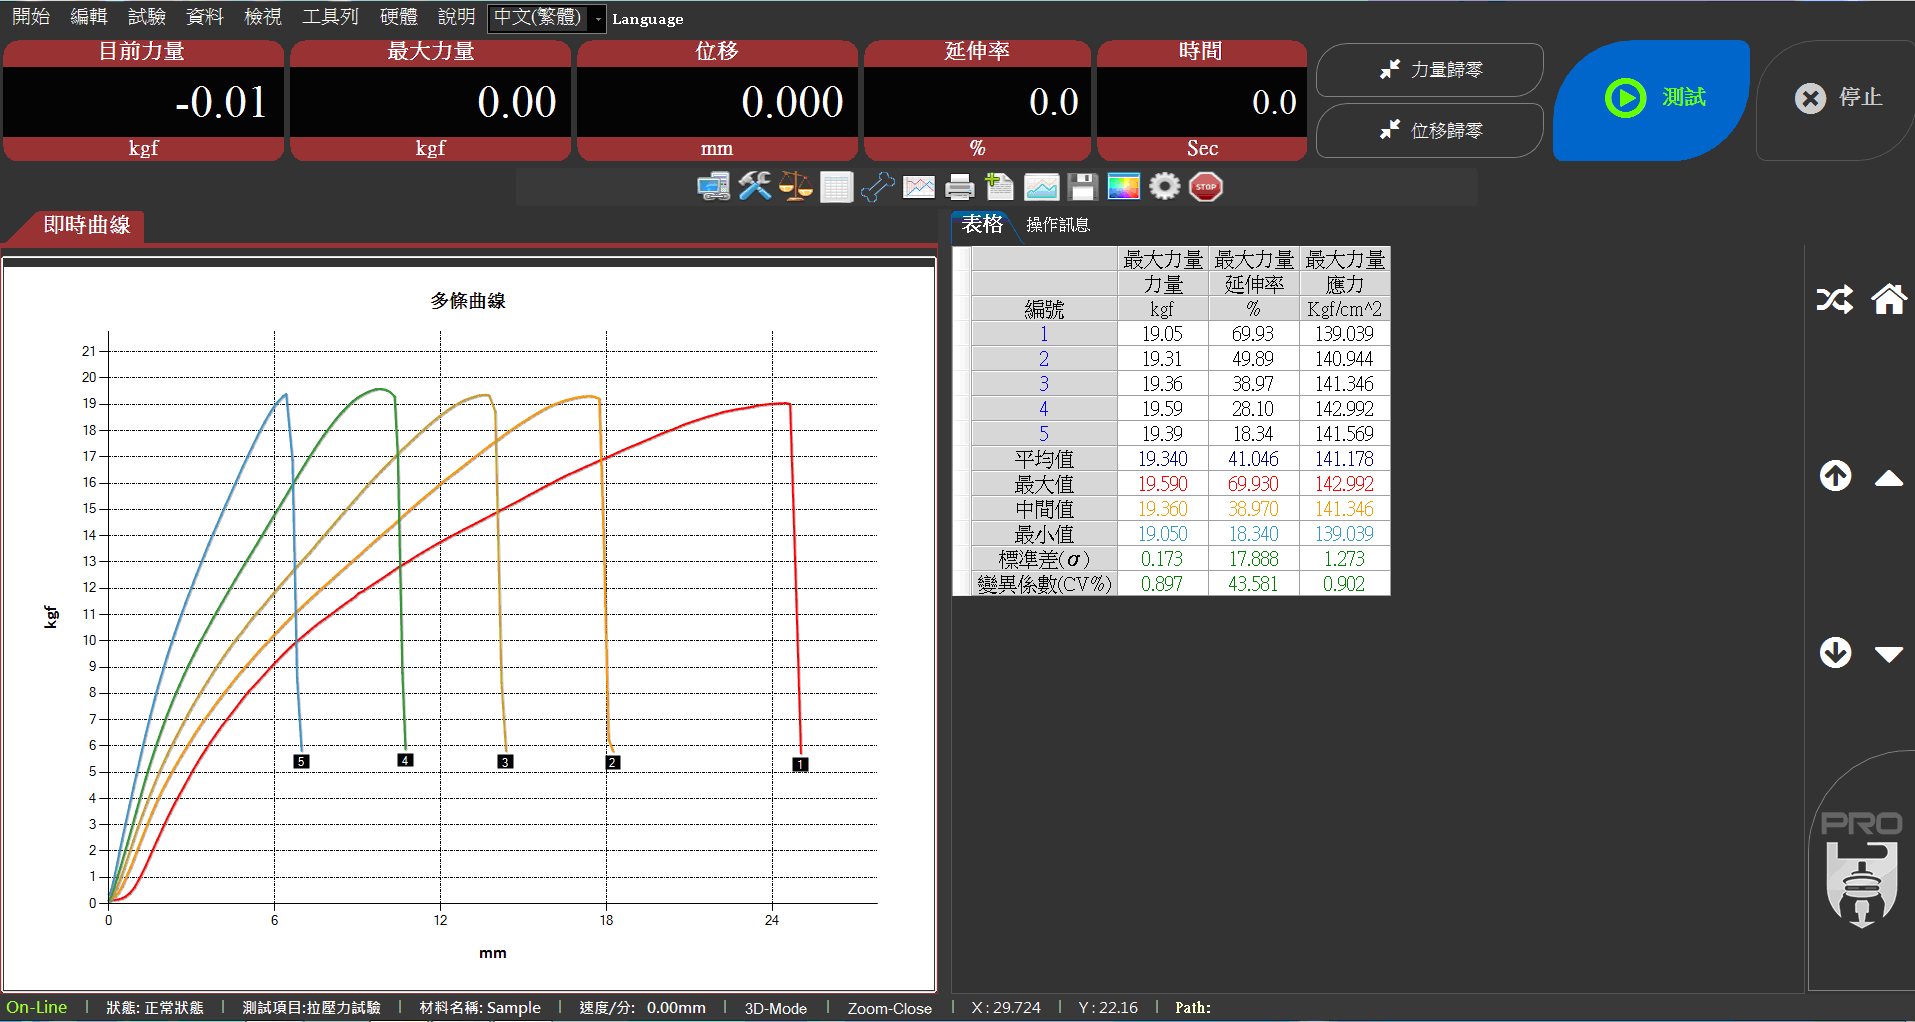The width and height of the screenshot is (1915, 1022).
Task: Click the hammer and wrench tools icon
Action: point(755,187)
